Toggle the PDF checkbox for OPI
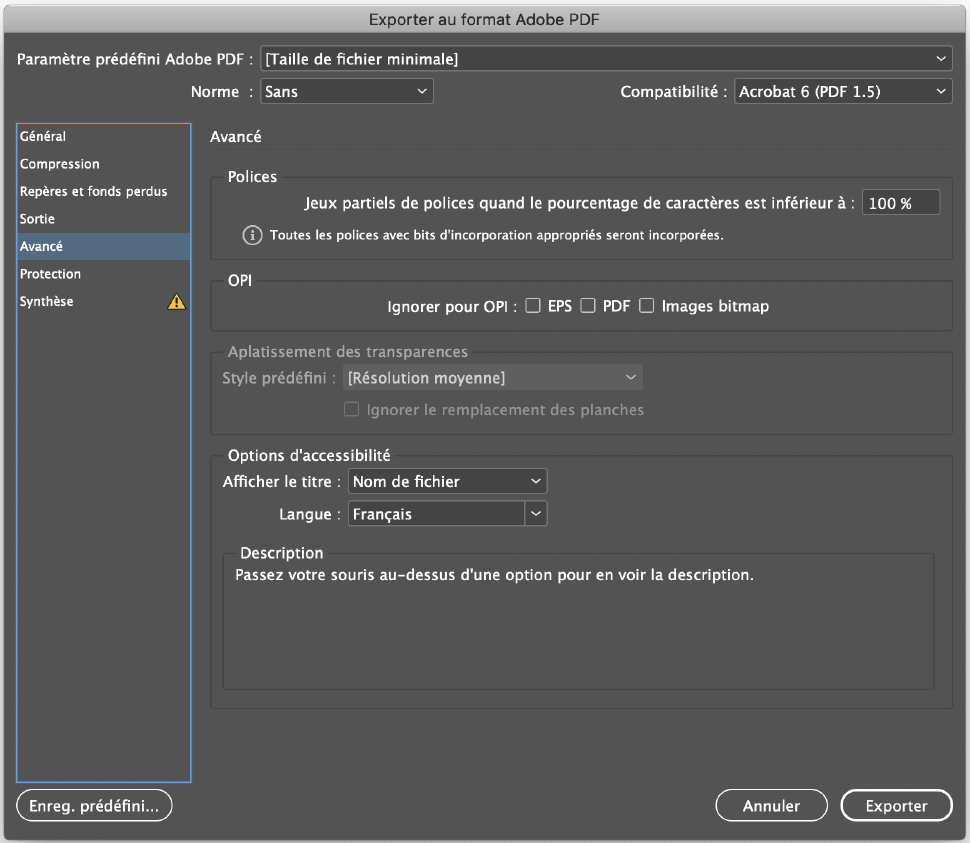970x843 pixels. [588, 306]
